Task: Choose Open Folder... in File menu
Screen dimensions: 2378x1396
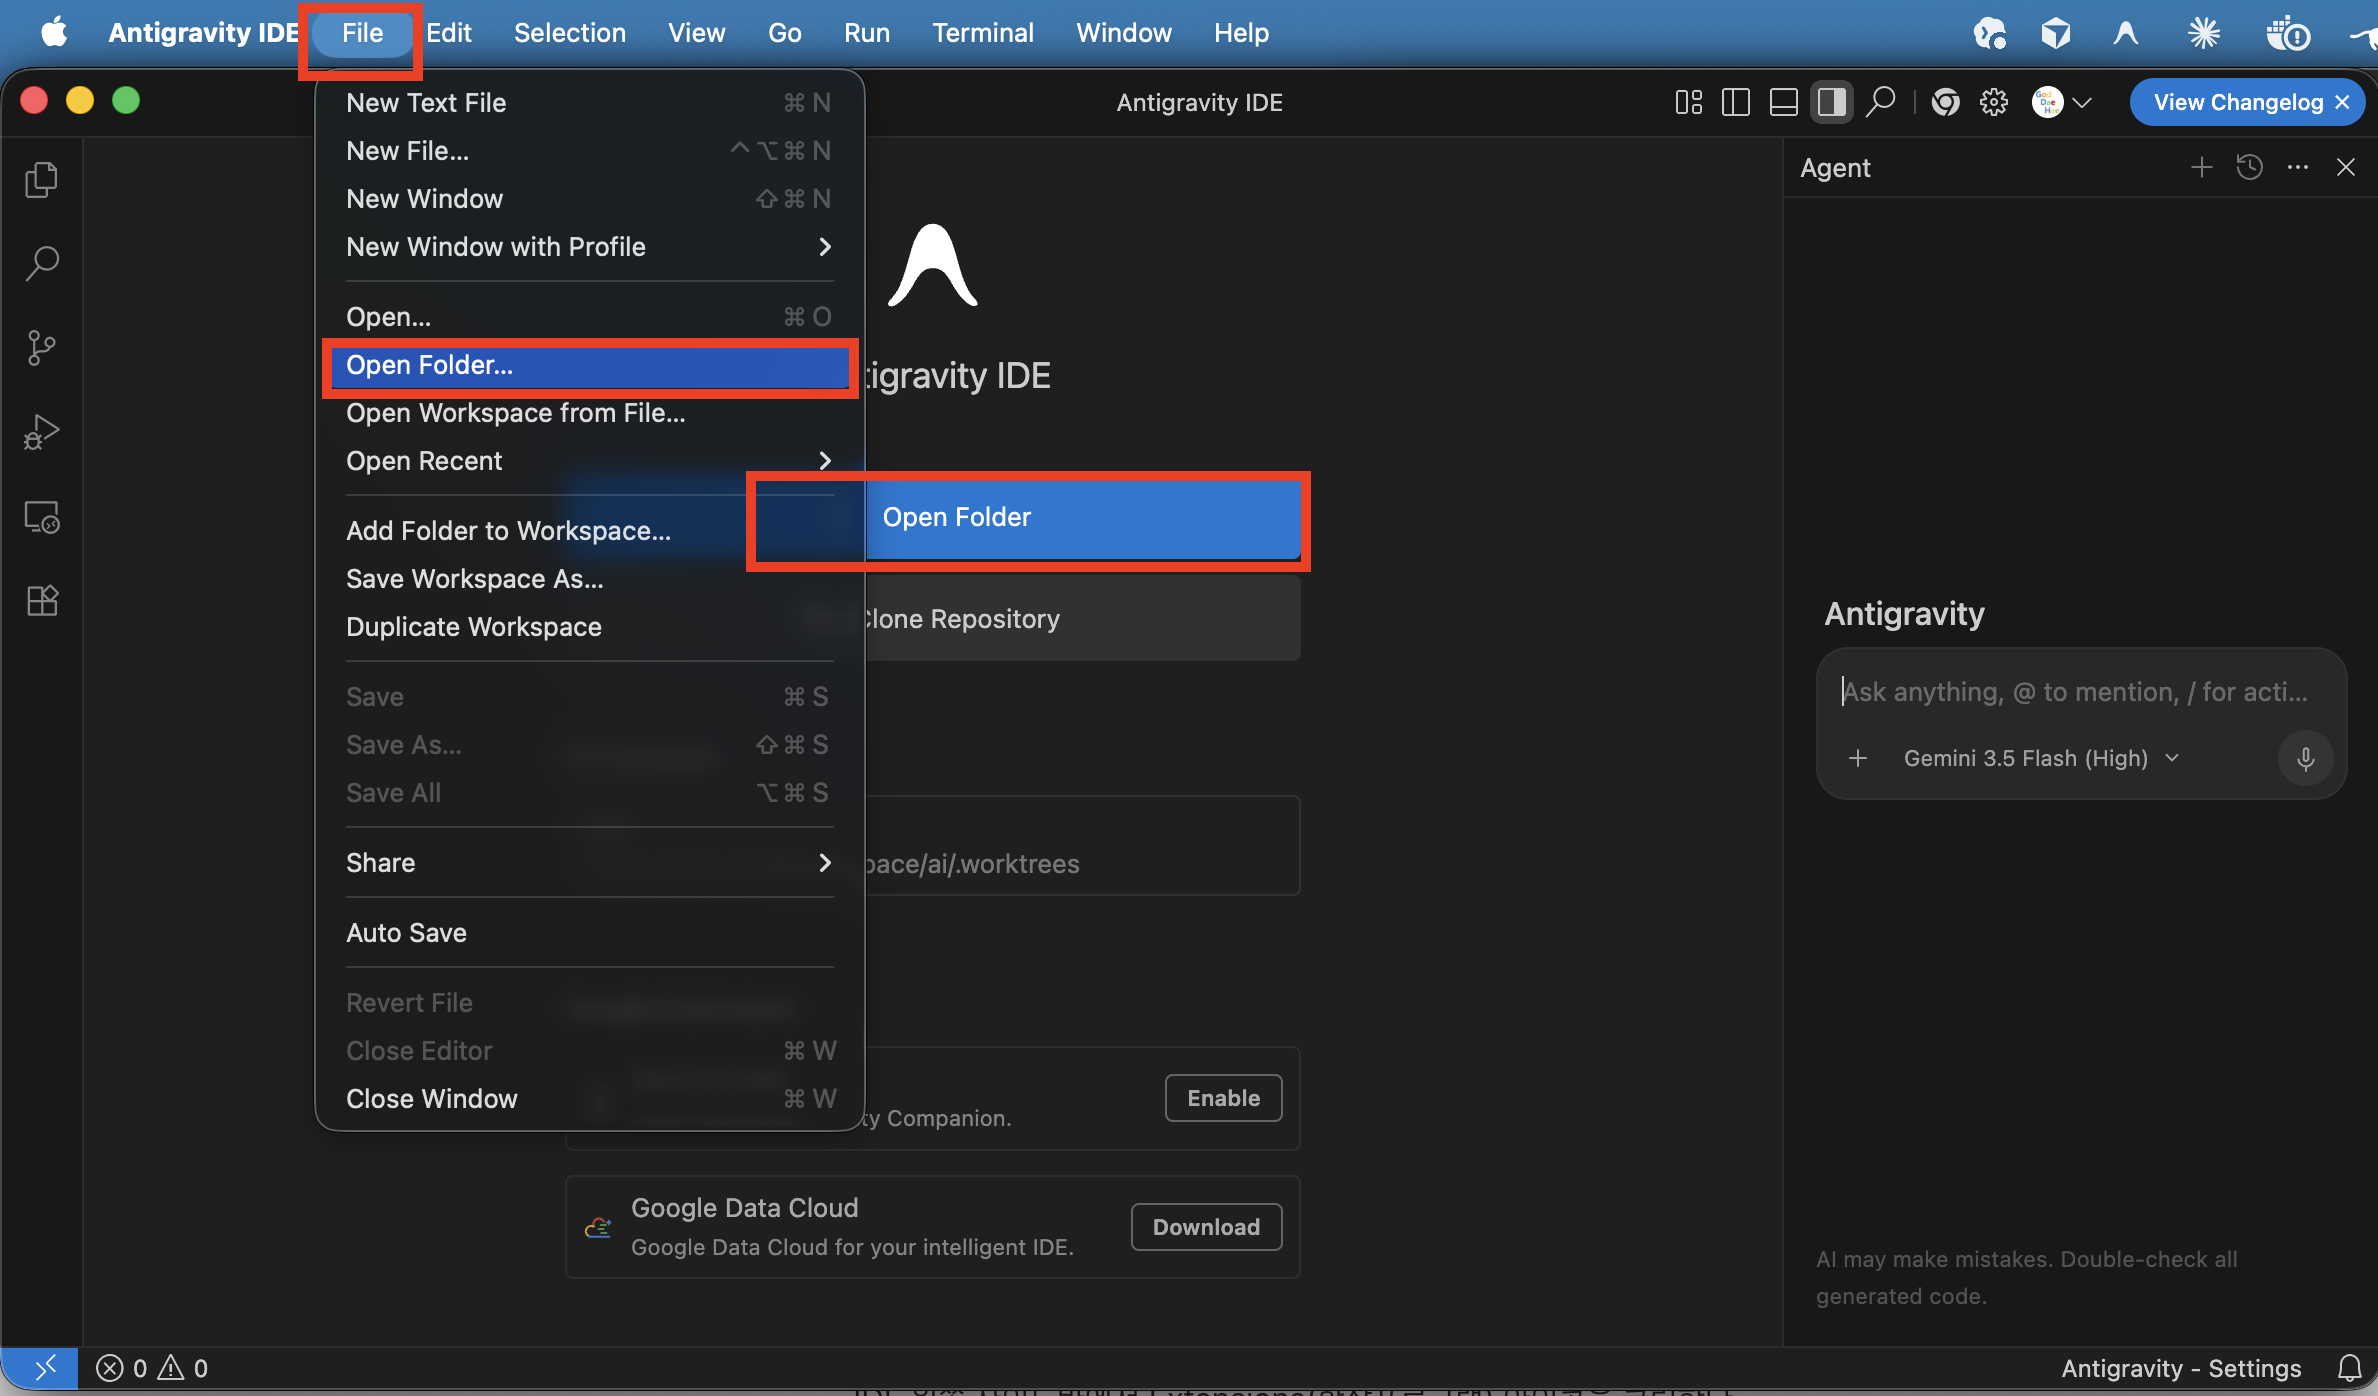Action: [x=589, y=365]
